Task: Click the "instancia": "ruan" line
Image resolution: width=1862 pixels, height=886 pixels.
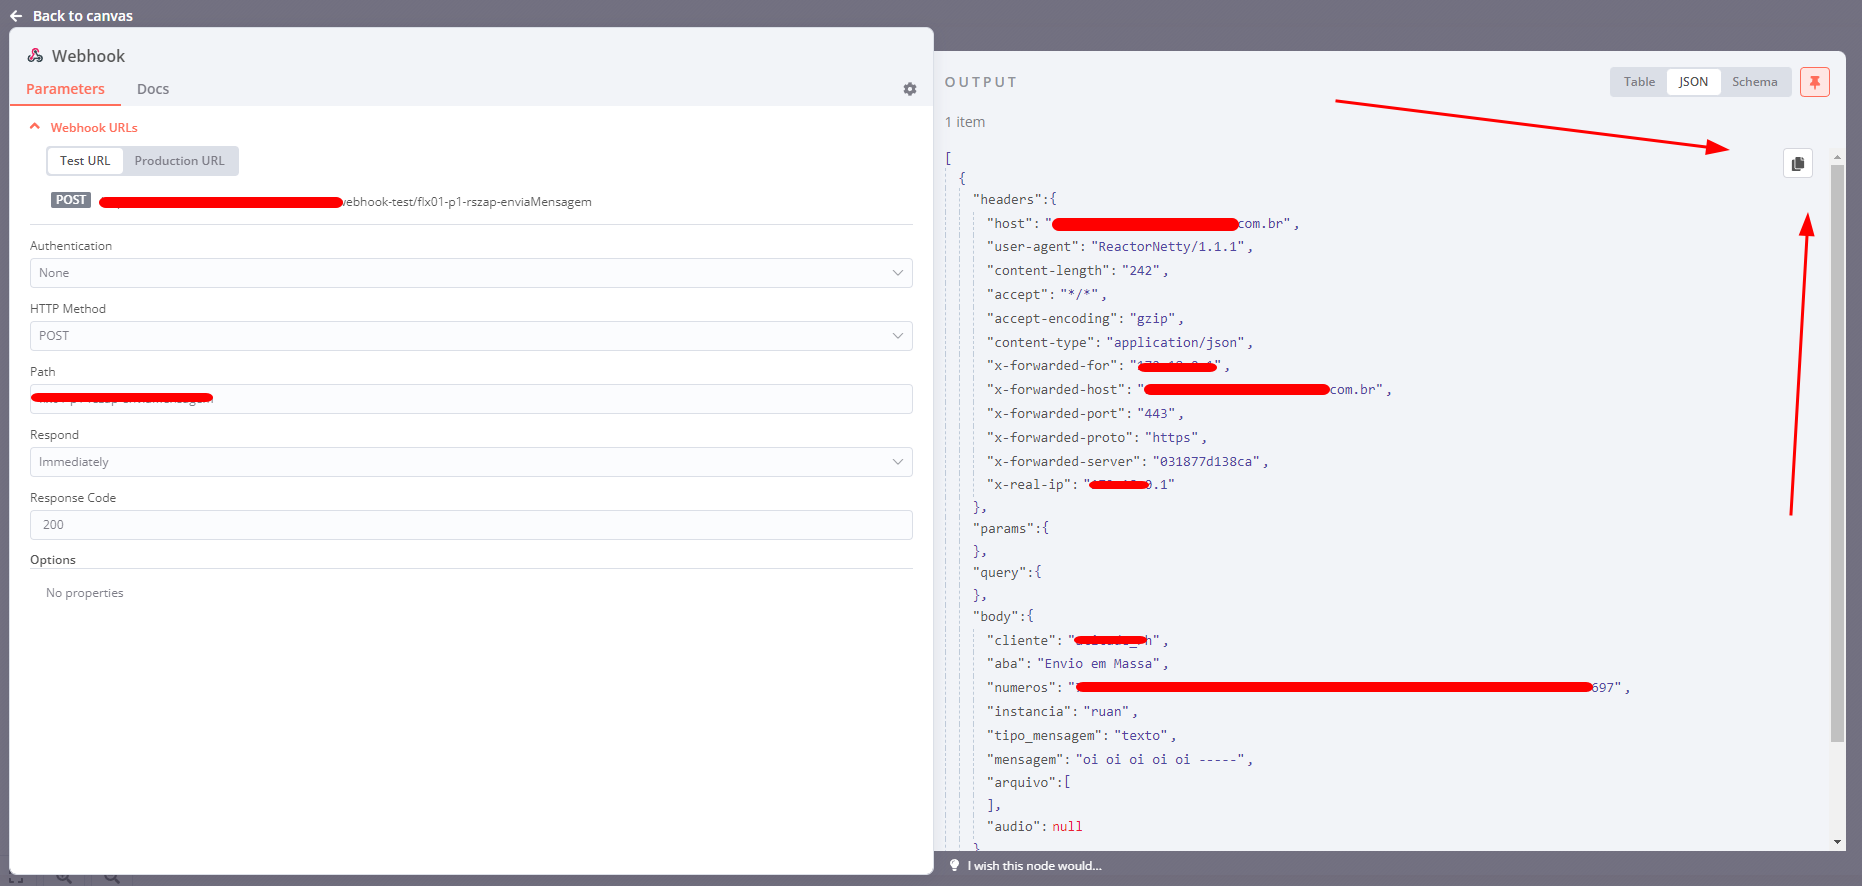Action: point(1062,712)
